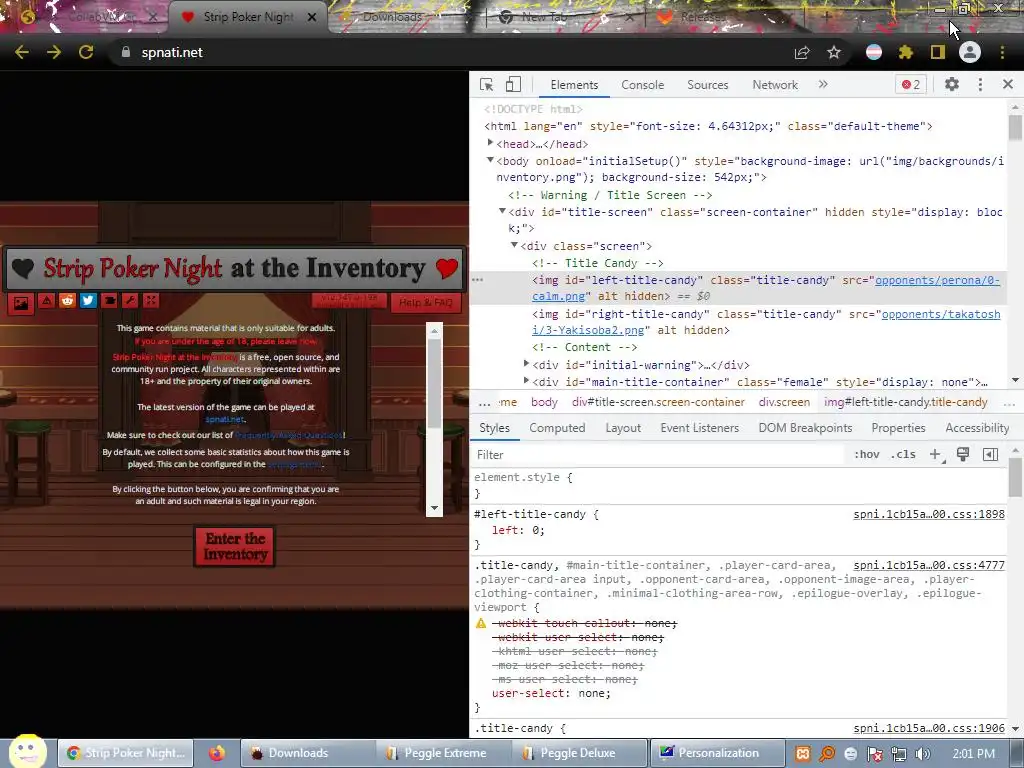1024x768 pixels.
Task: Open the DOM Breakpoints tab
Action: pos(805,428)
